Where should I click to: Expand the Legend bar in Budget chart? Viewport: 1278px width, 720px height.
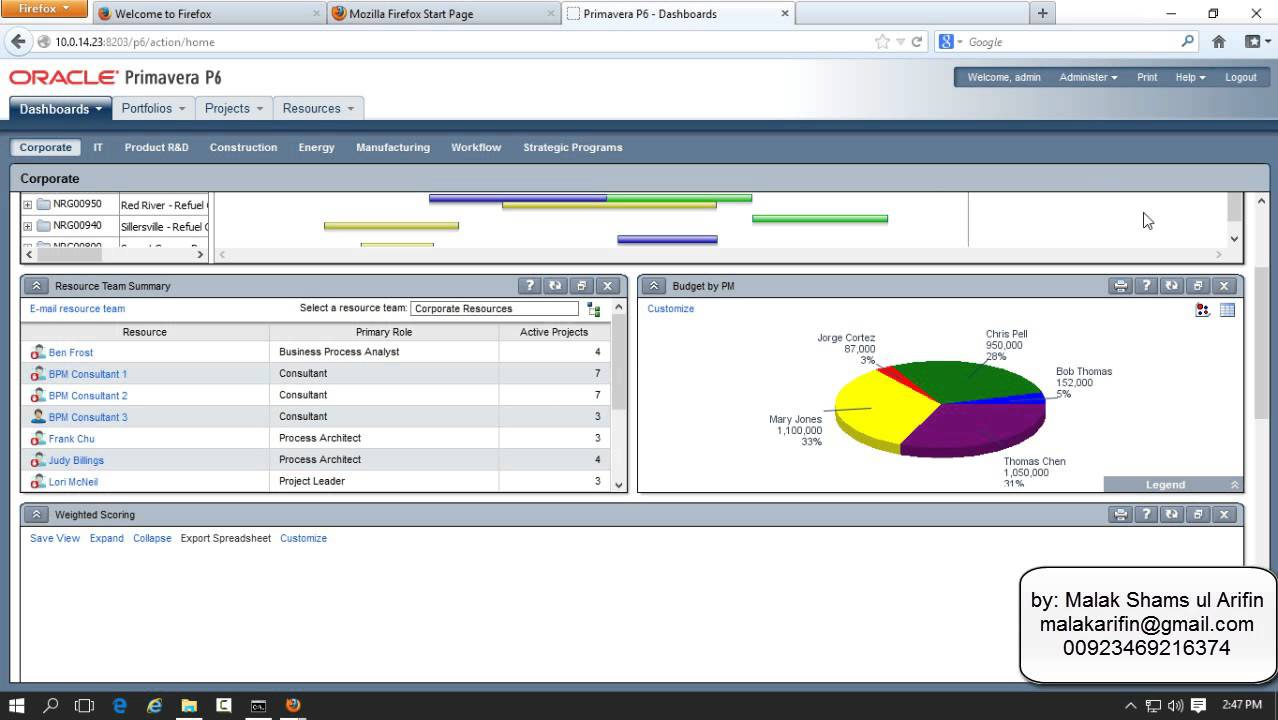point(1173,484)
